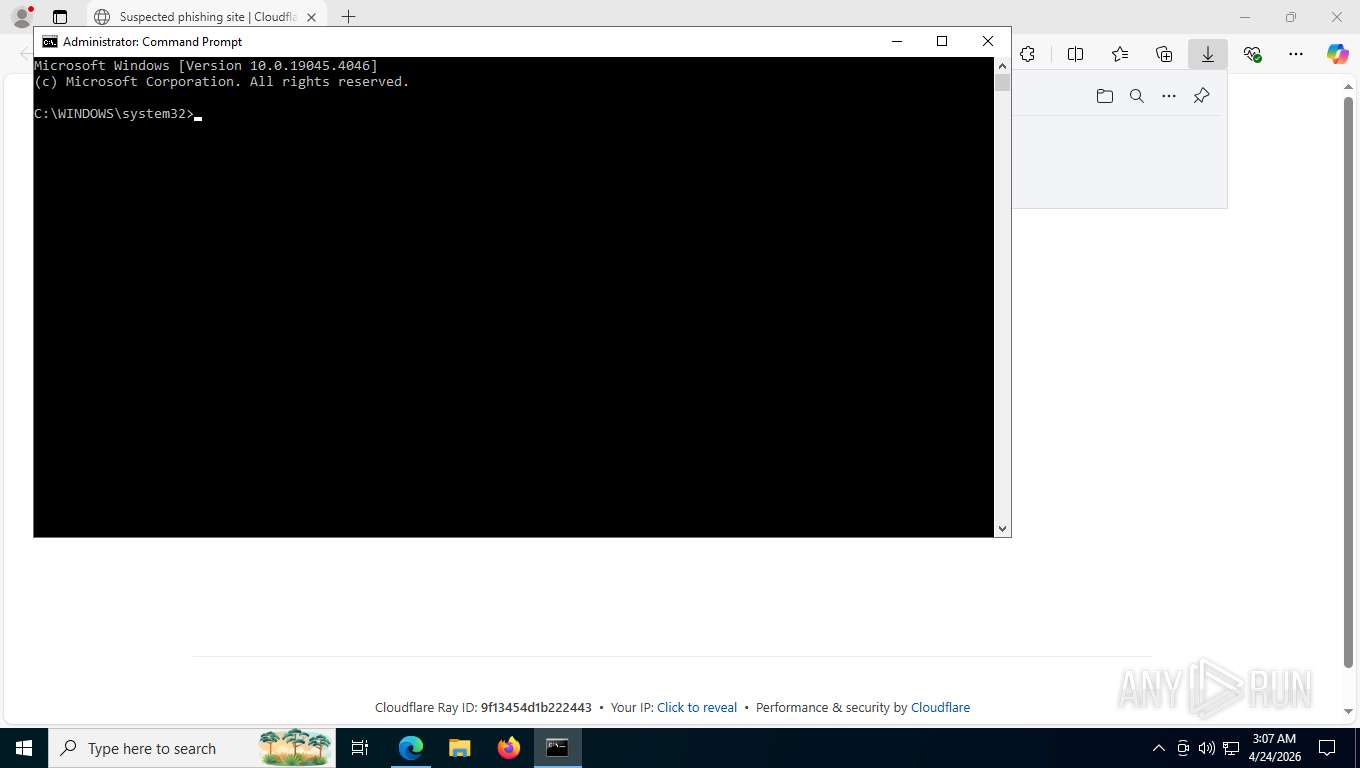Open File Explorer from taskbar
The height and width of the screenshot is (768, 1360).
(x=460, y=748)
